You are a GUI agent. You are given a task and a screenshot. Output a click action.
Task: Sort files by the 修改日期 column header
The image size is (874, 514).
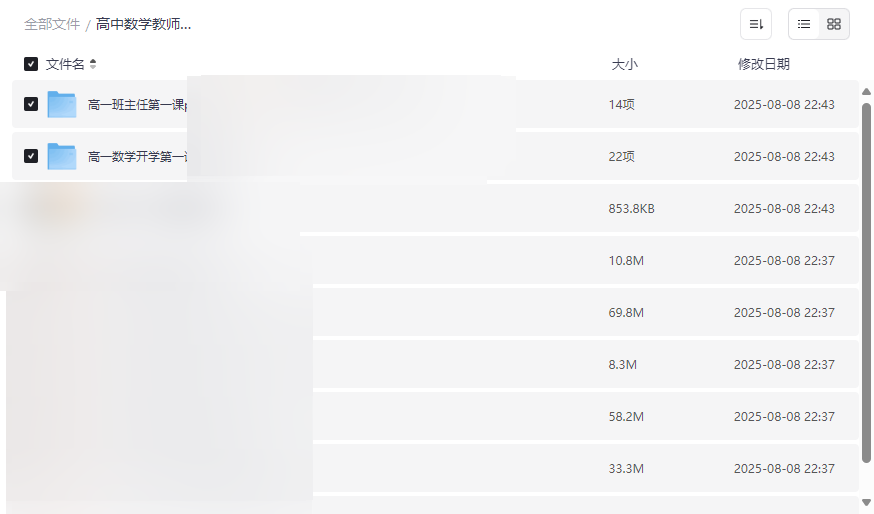click(763, 64)
